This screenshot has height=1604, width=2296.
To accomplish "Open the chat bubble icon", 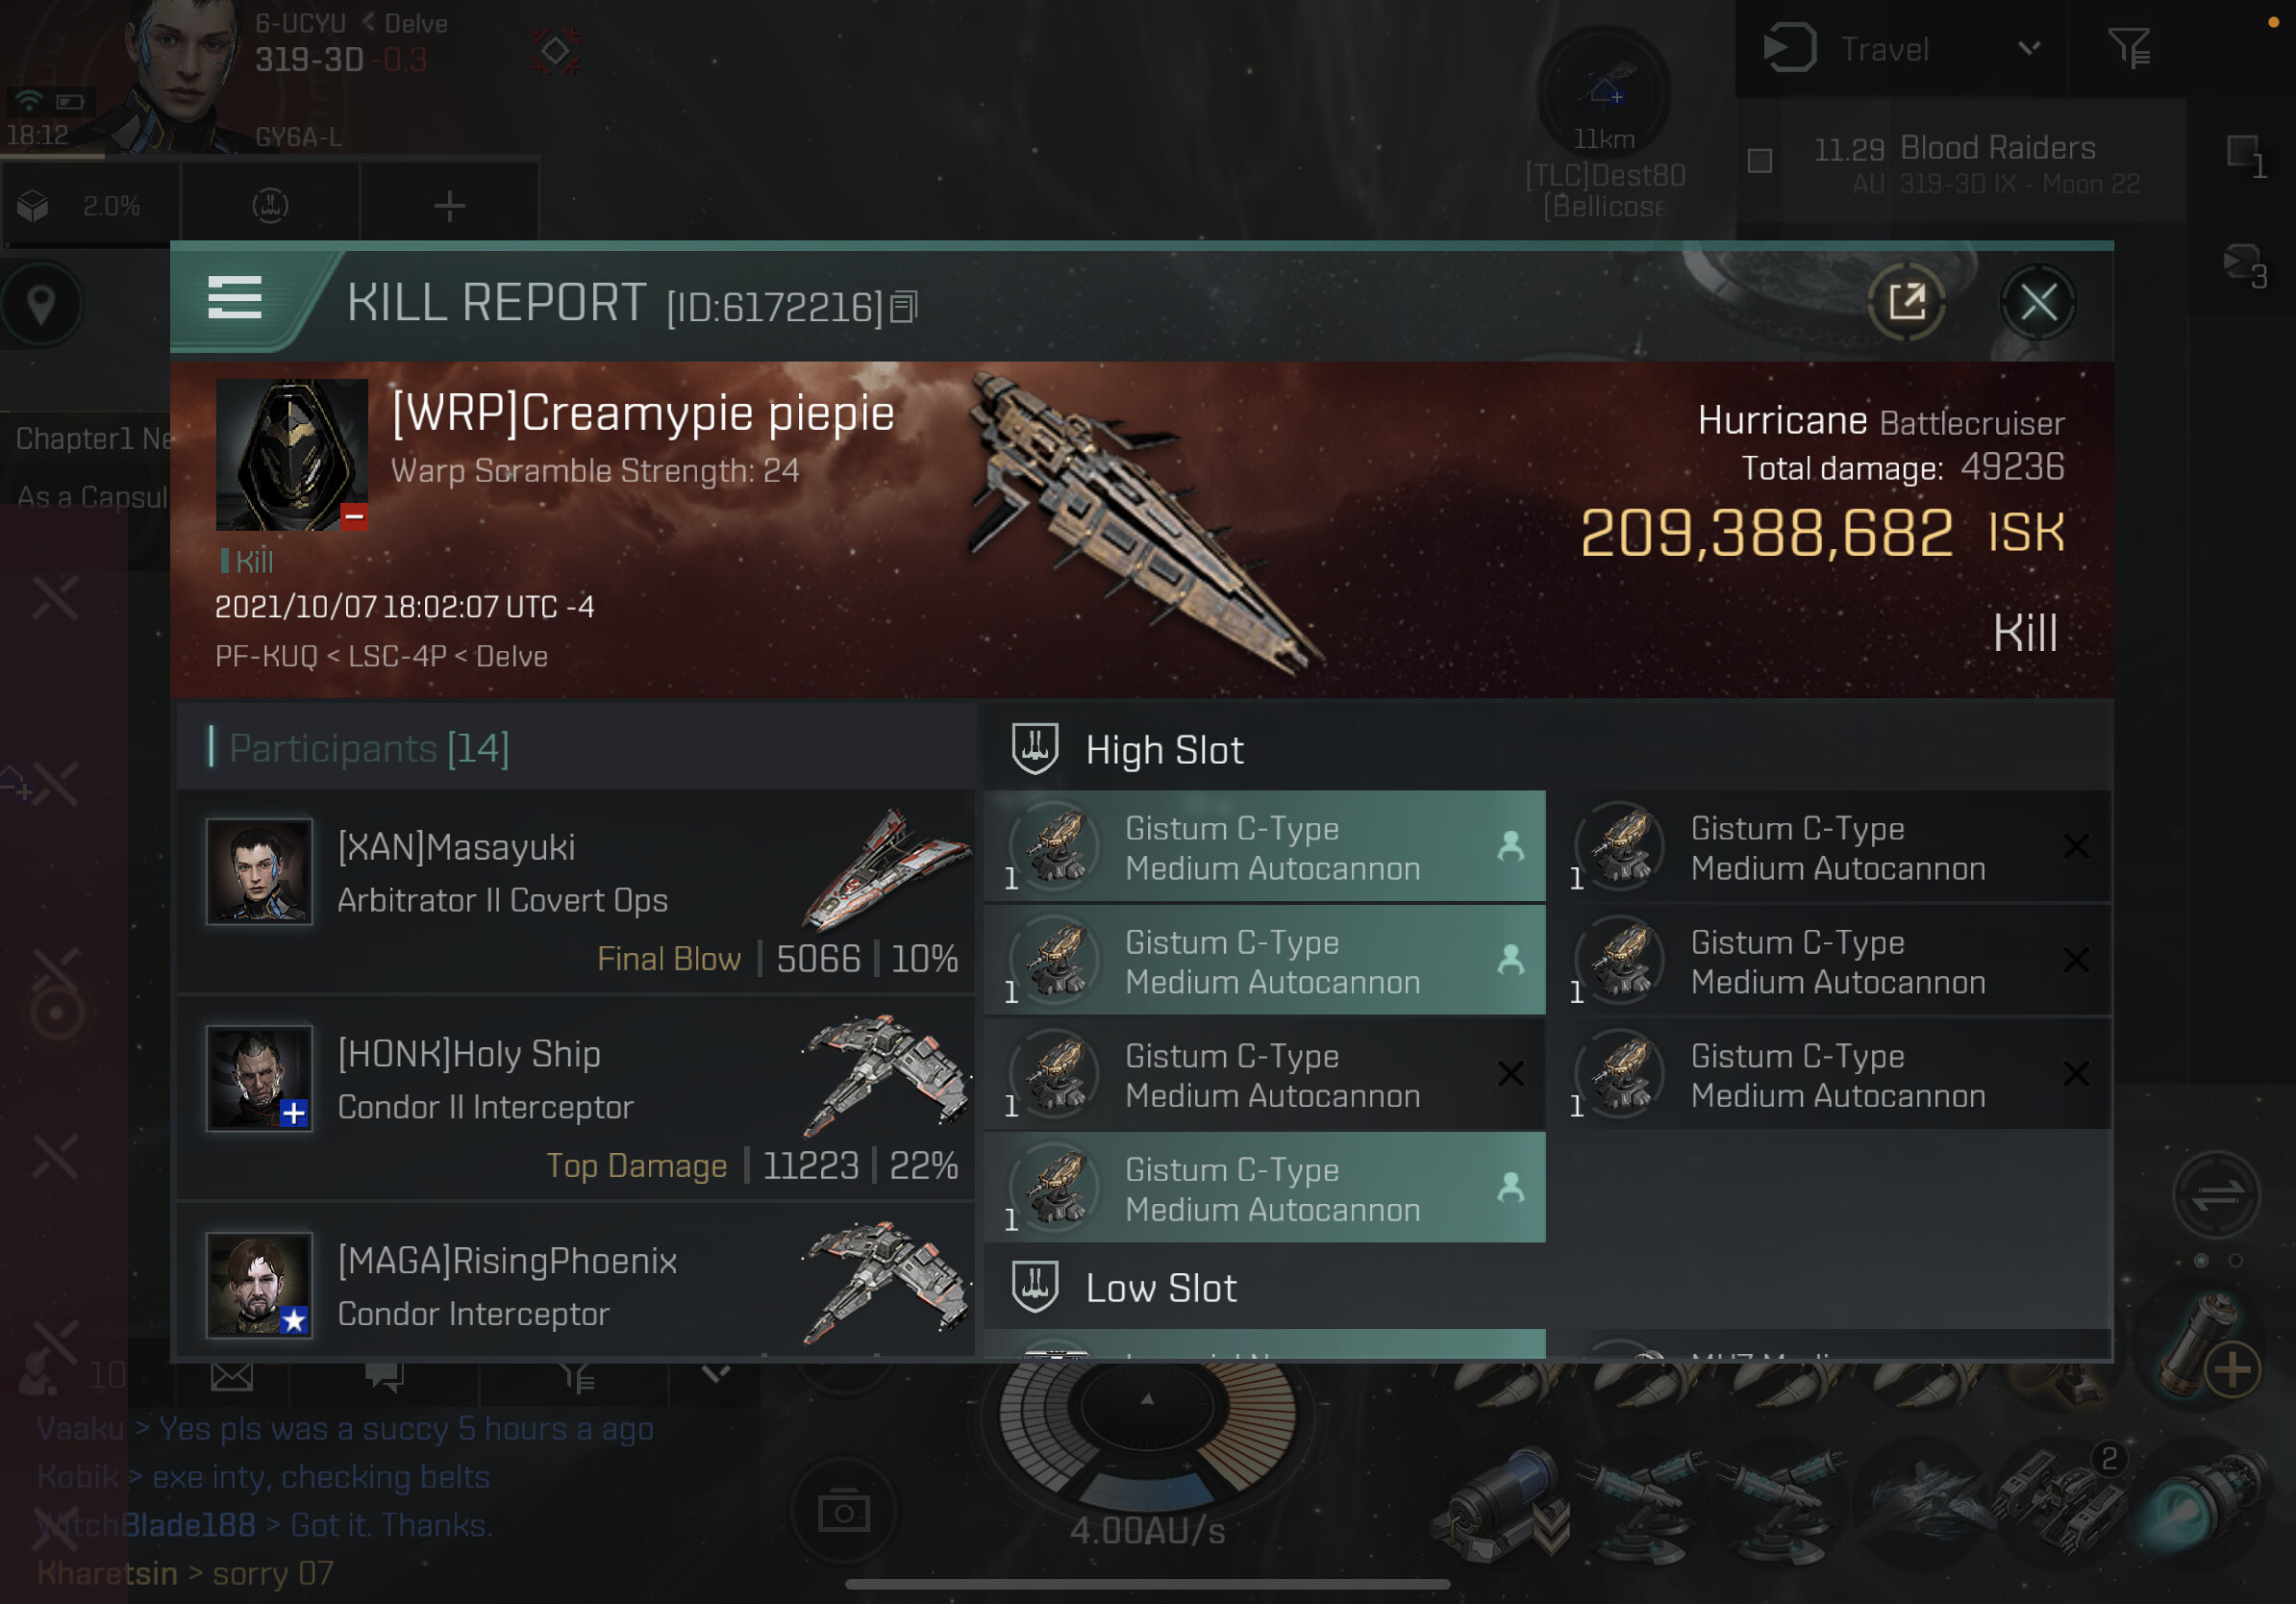I will coord(384,1377).
